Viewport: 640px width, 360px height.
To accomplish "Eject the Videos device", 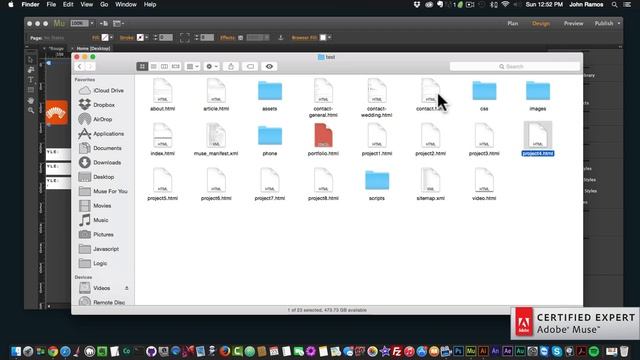I will click(127, 288).
